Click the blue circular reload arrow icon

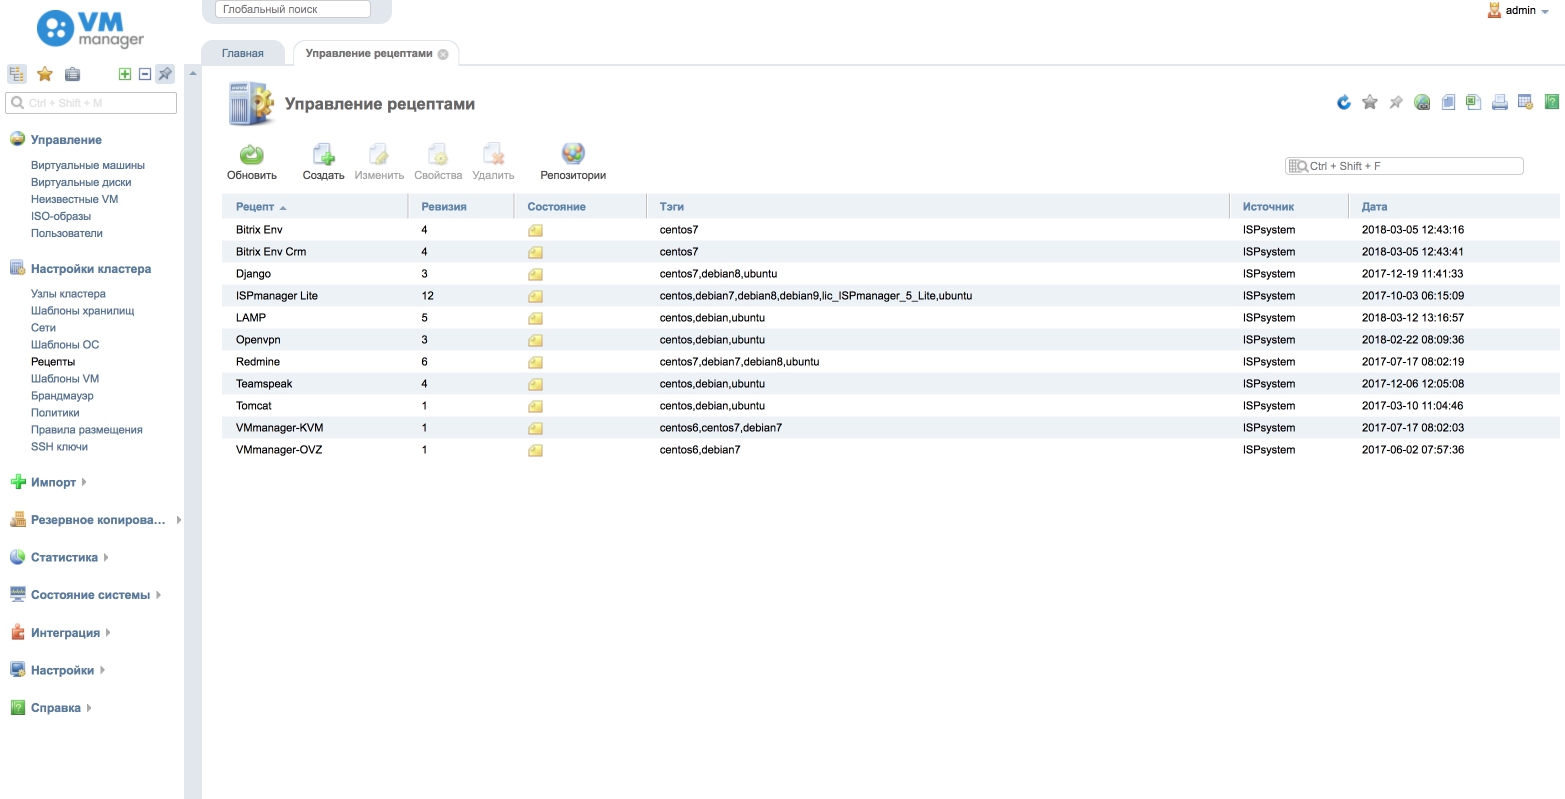click(x=1344, y=102)
